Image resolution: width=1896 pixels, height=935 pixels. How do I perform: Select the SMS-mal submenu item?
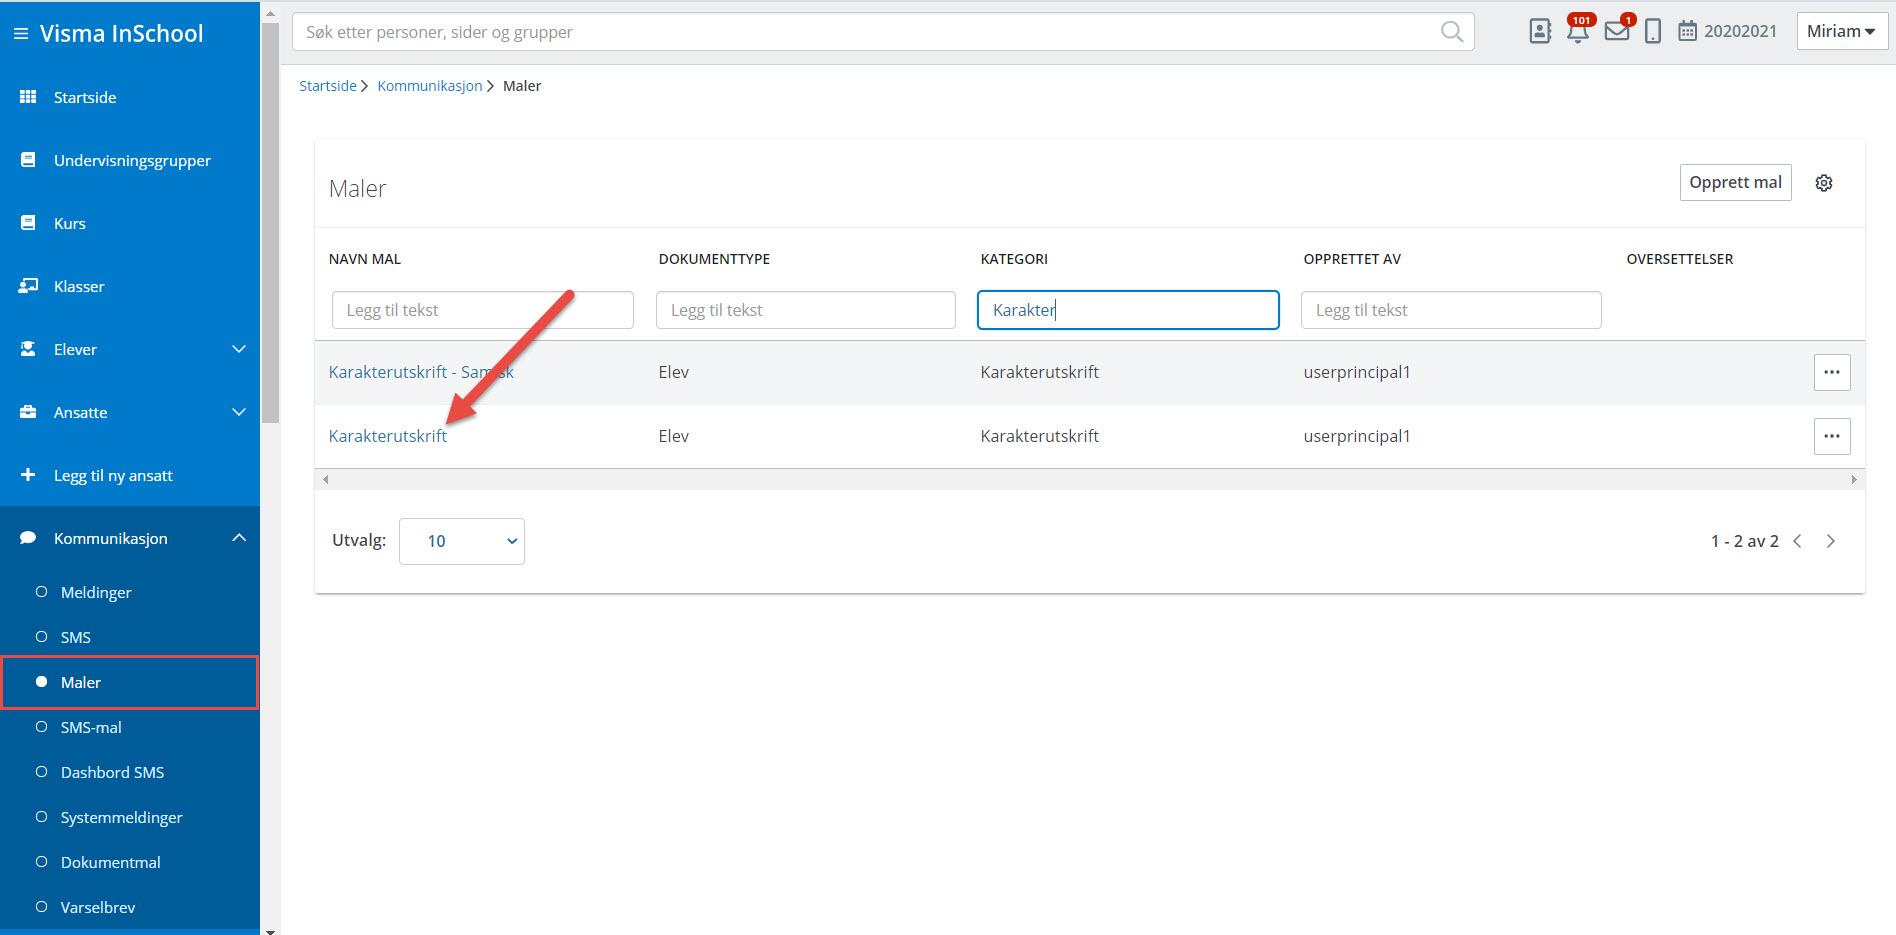91,727
